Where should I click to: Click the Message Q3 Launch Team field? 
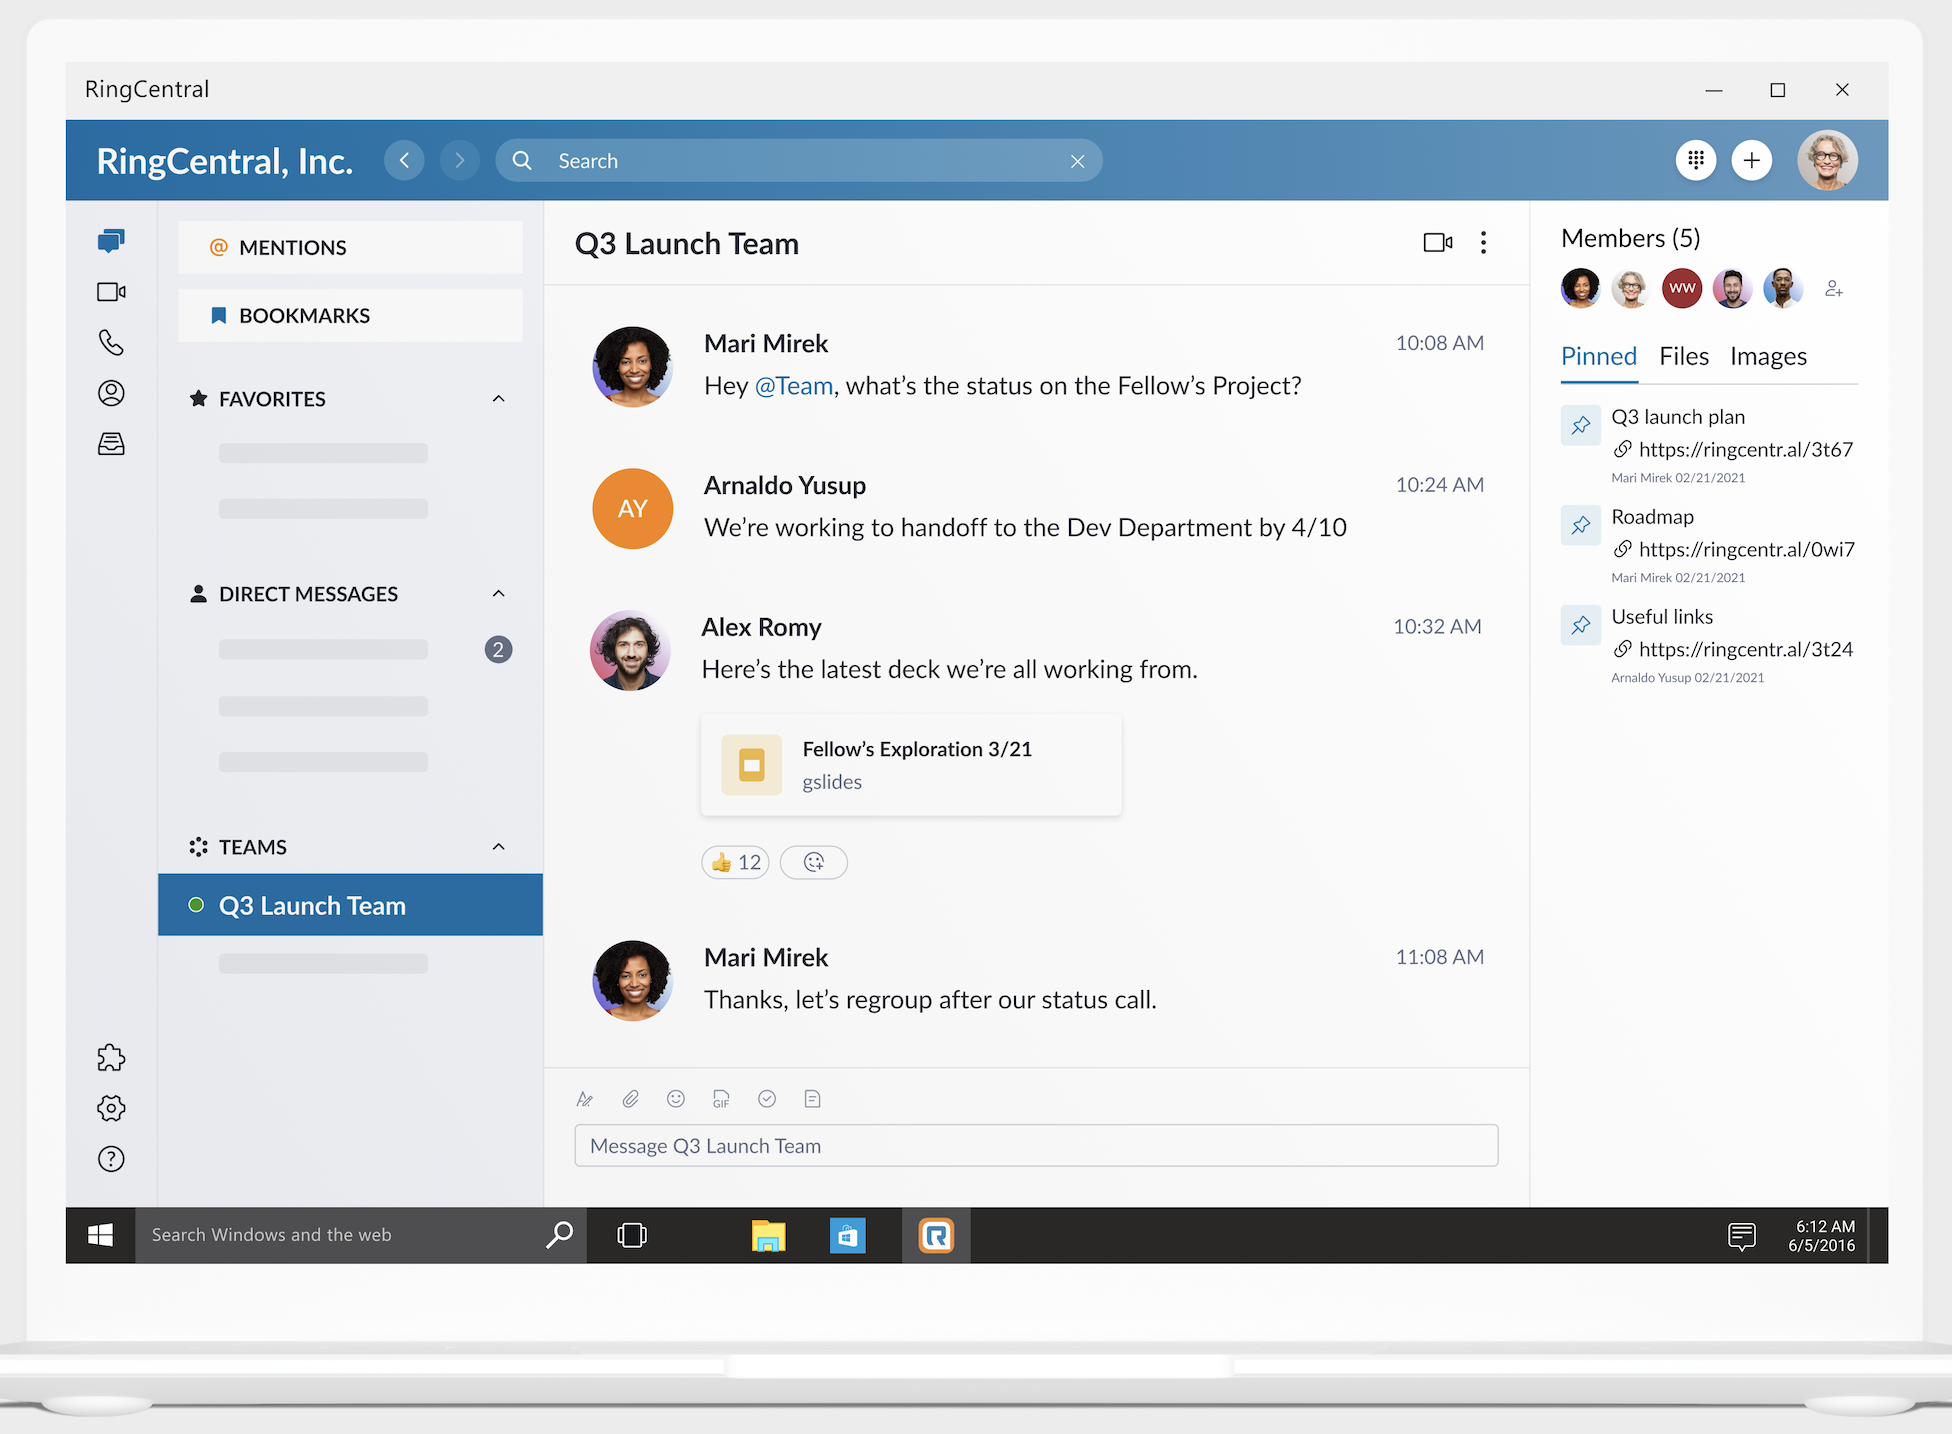pos(1036,1146)
